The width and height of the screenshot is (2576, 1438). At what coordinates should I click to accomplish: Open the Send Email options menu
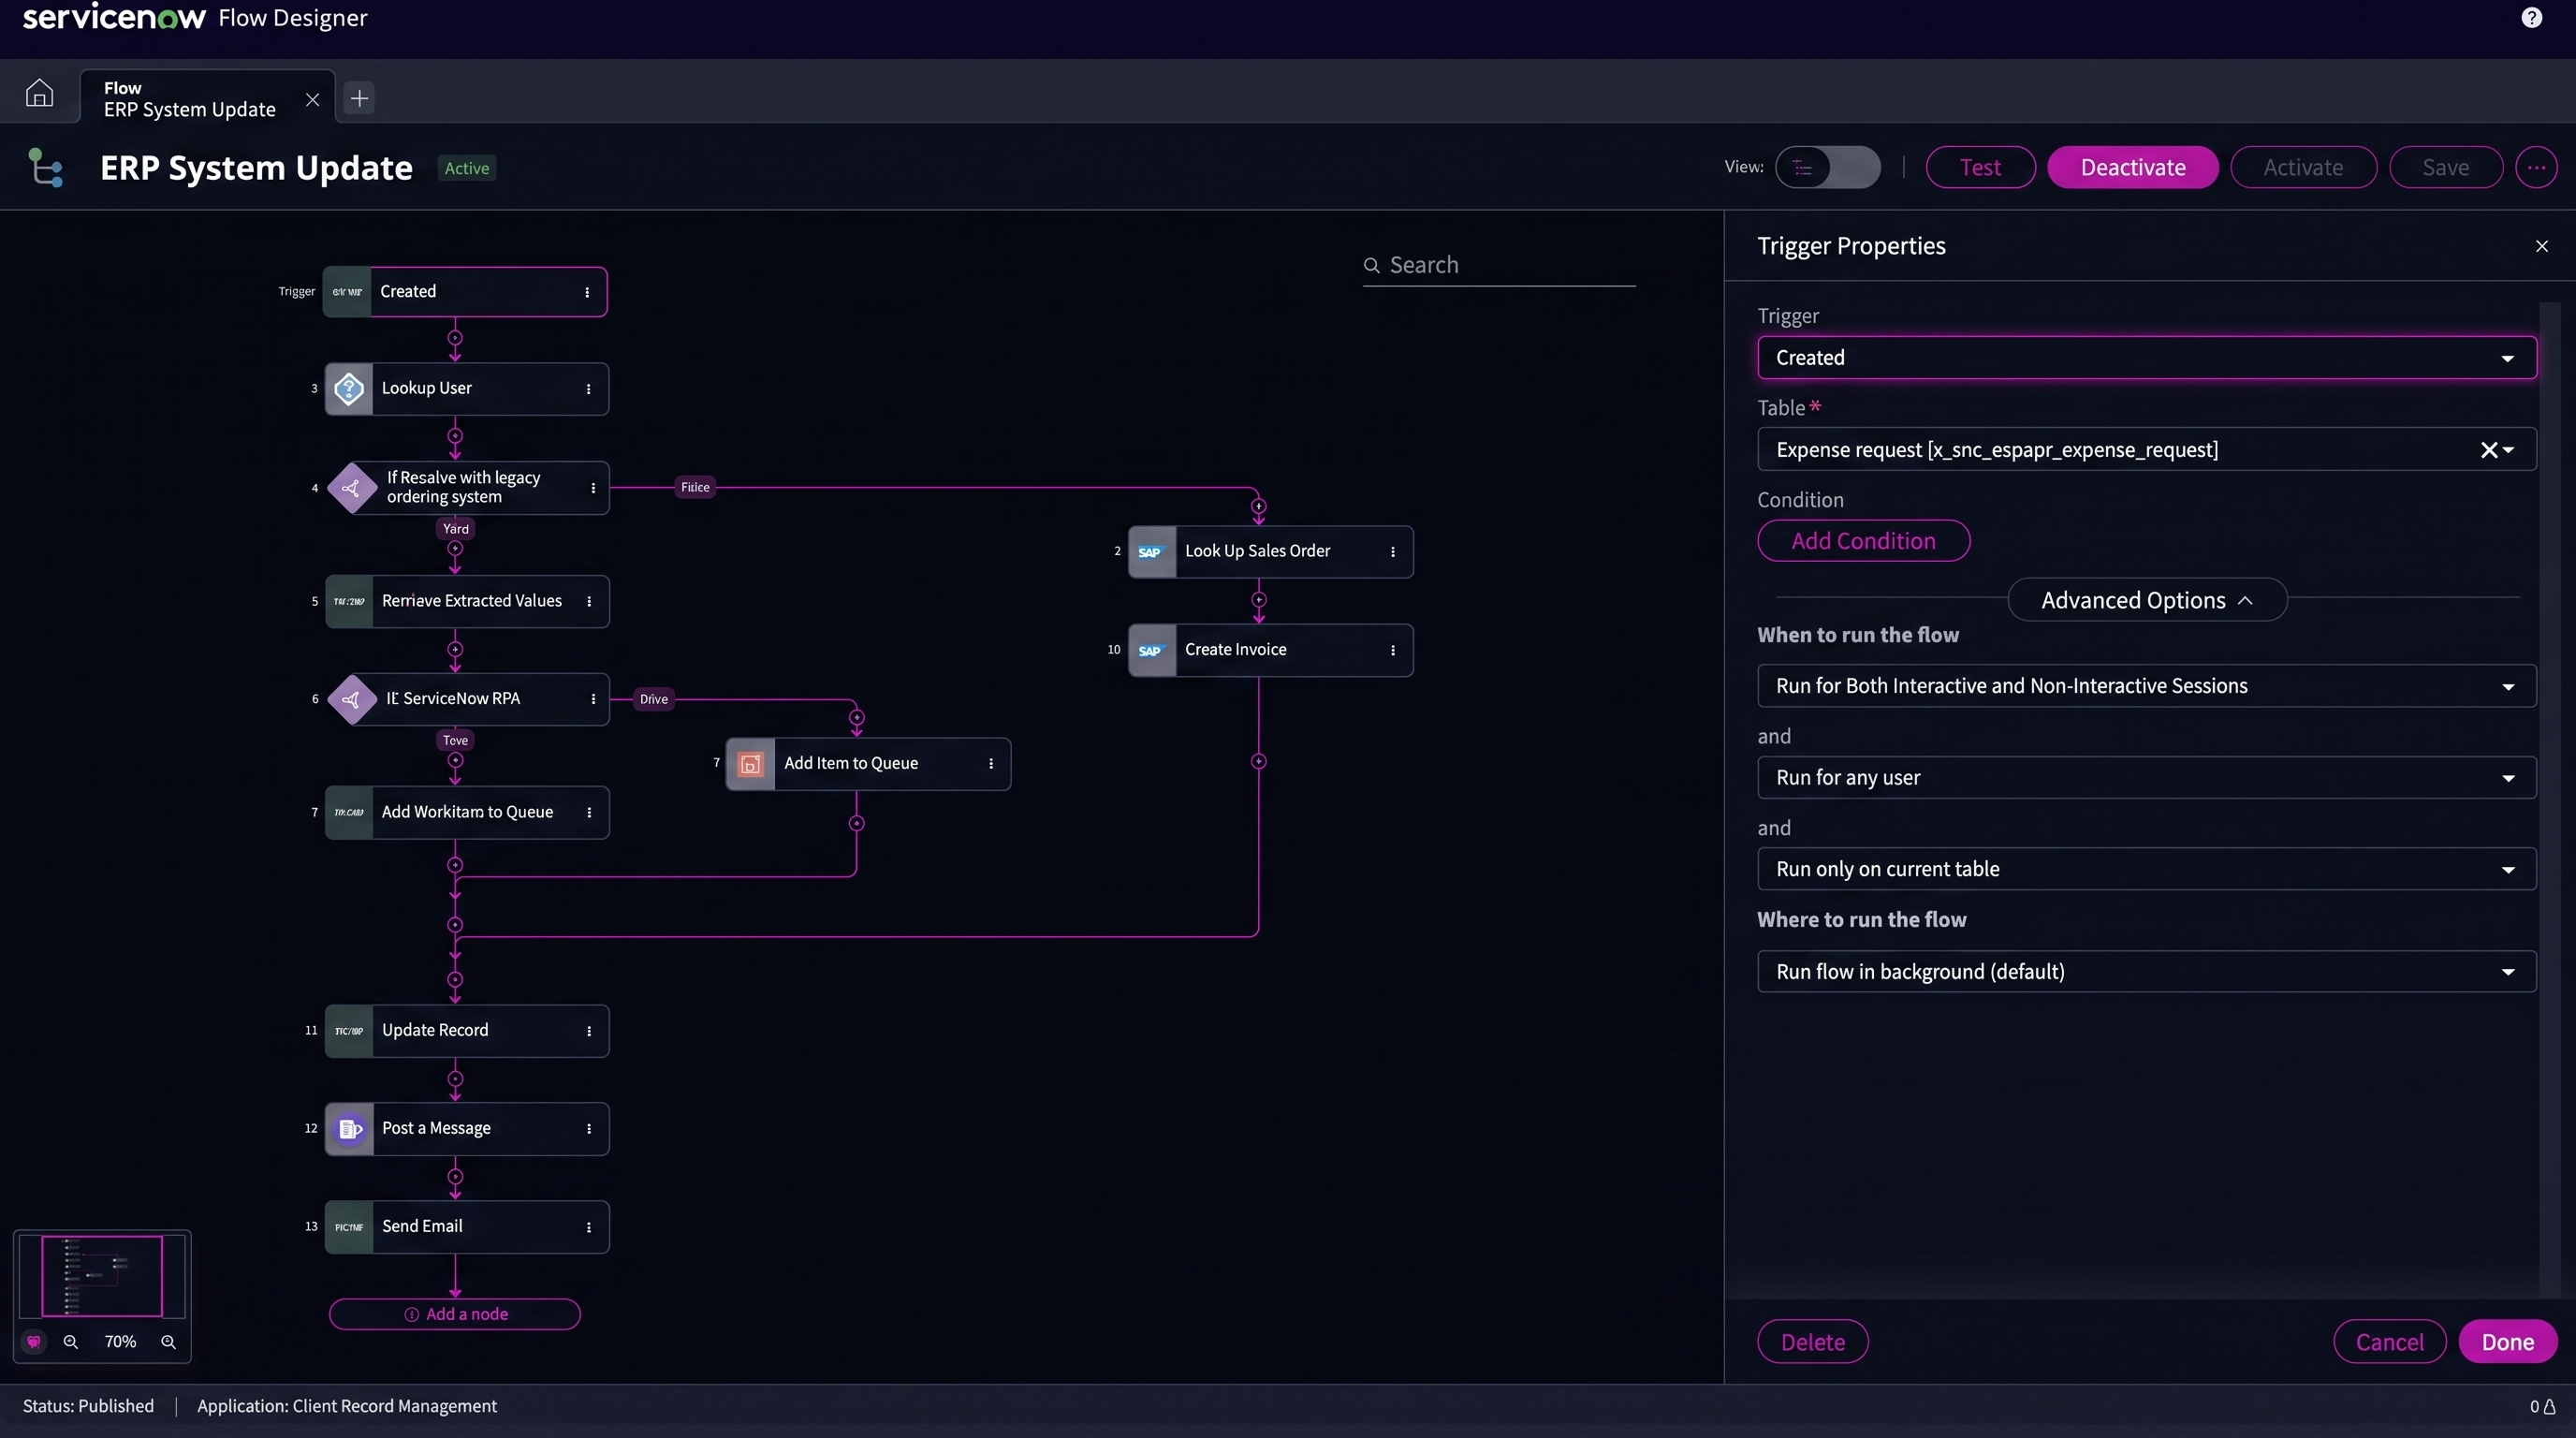coord(589,1227)
